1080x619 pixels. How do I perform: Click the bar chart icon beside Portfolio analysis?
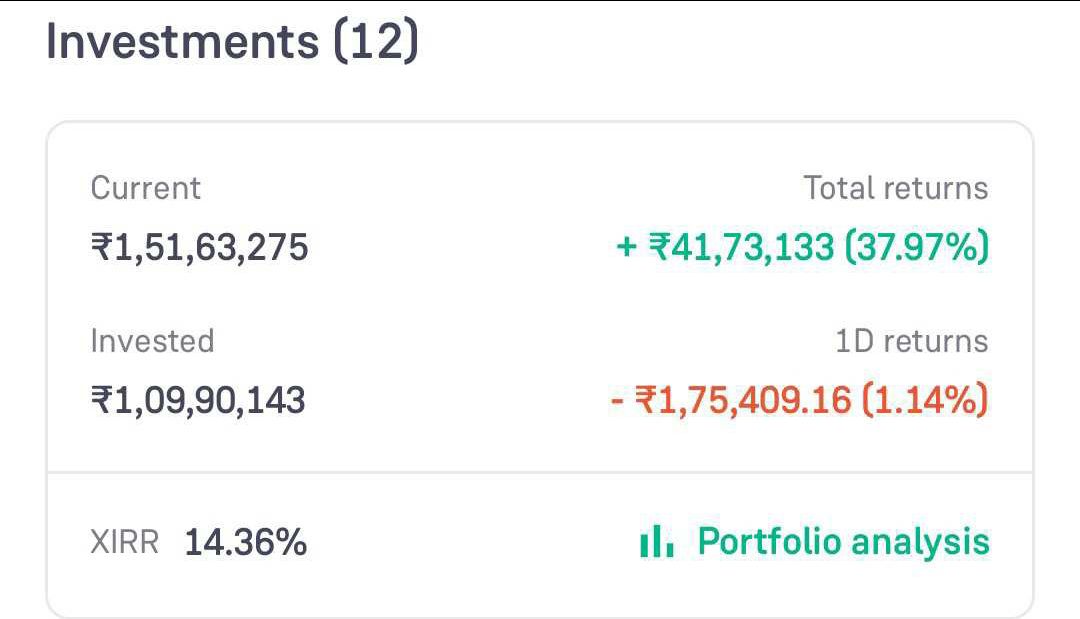pos(657,541)
